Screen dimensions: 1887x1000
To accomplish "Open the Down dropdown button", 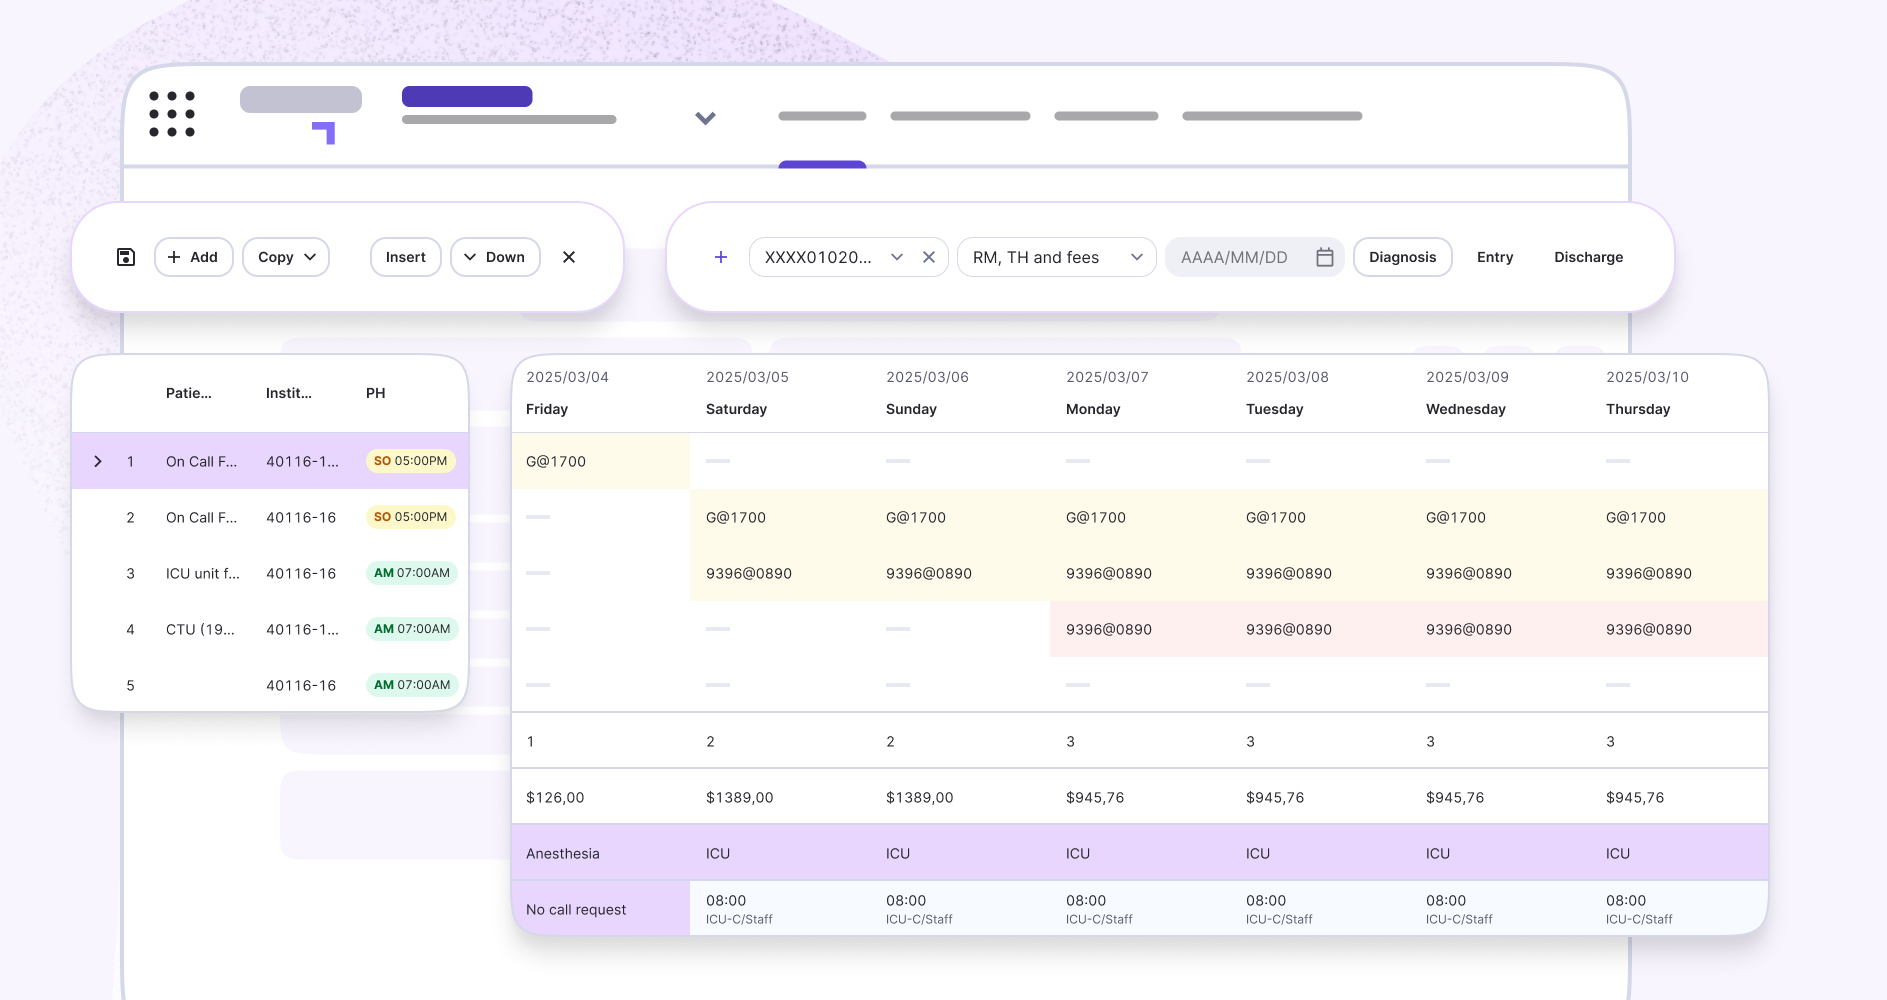I will [495, 257].
